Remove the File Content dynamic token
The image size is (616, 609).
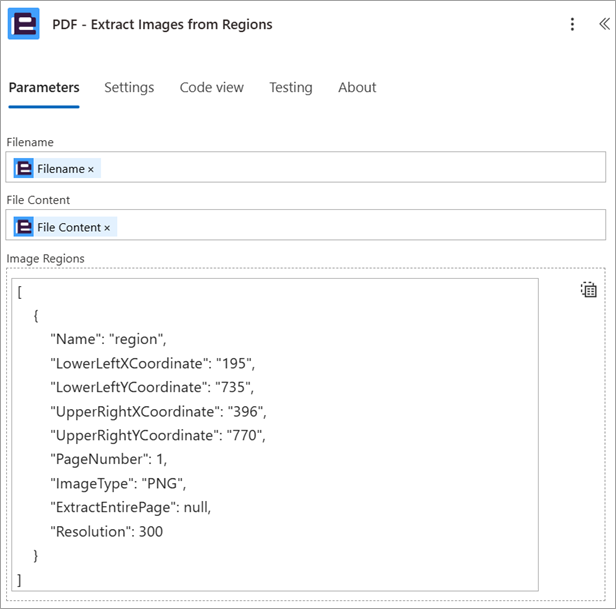point(107,228)
